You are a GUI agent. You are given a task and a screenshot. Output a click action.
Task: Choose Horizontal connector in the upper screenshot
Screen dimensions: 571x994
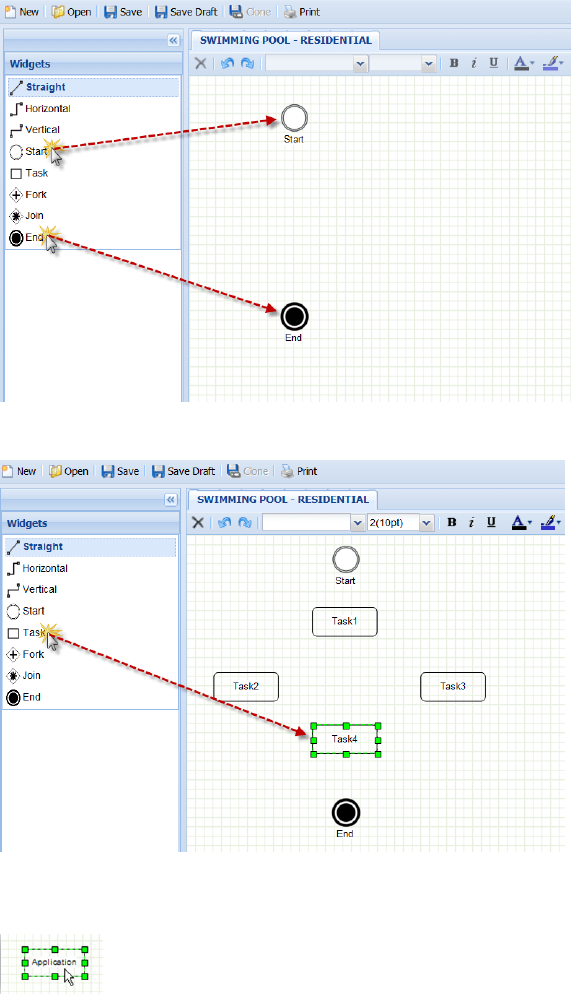tap(40, 108)
